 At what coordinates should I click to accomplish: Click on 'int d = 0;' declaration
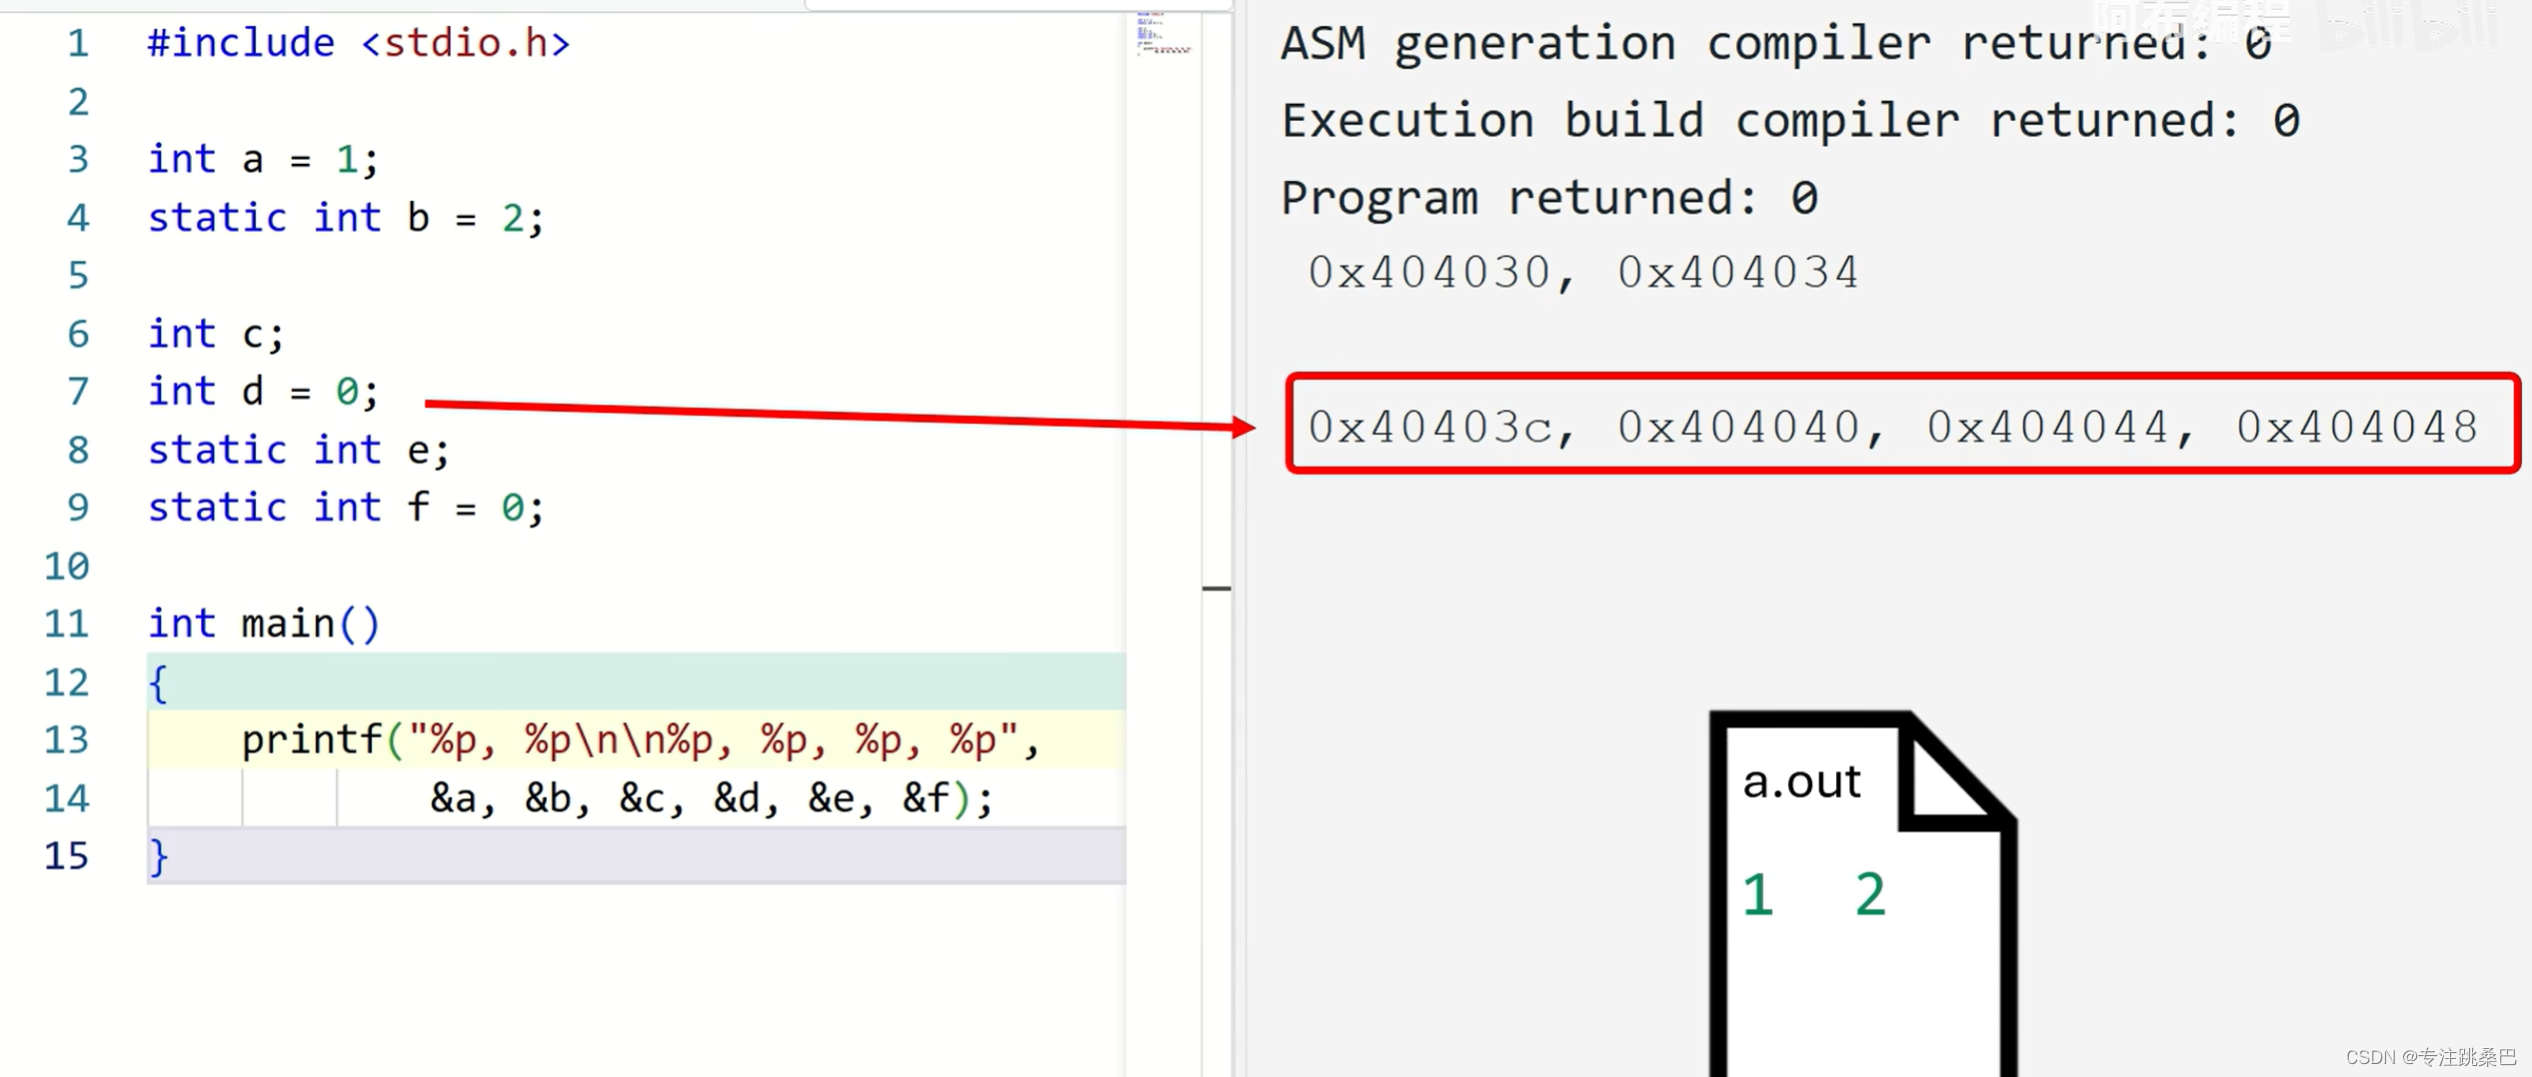(x=263, y=391)
